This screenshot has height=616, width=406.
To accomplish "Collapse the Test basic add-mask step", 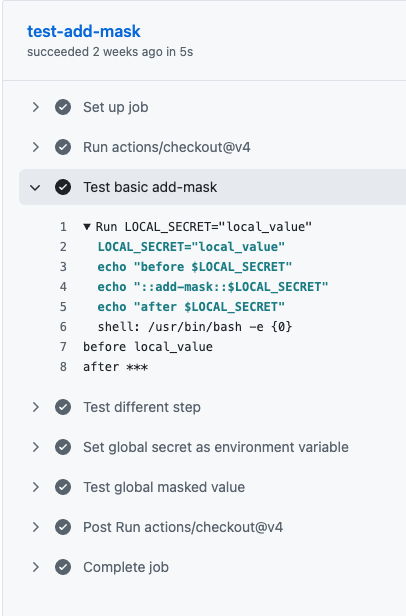I will [35, 187].
